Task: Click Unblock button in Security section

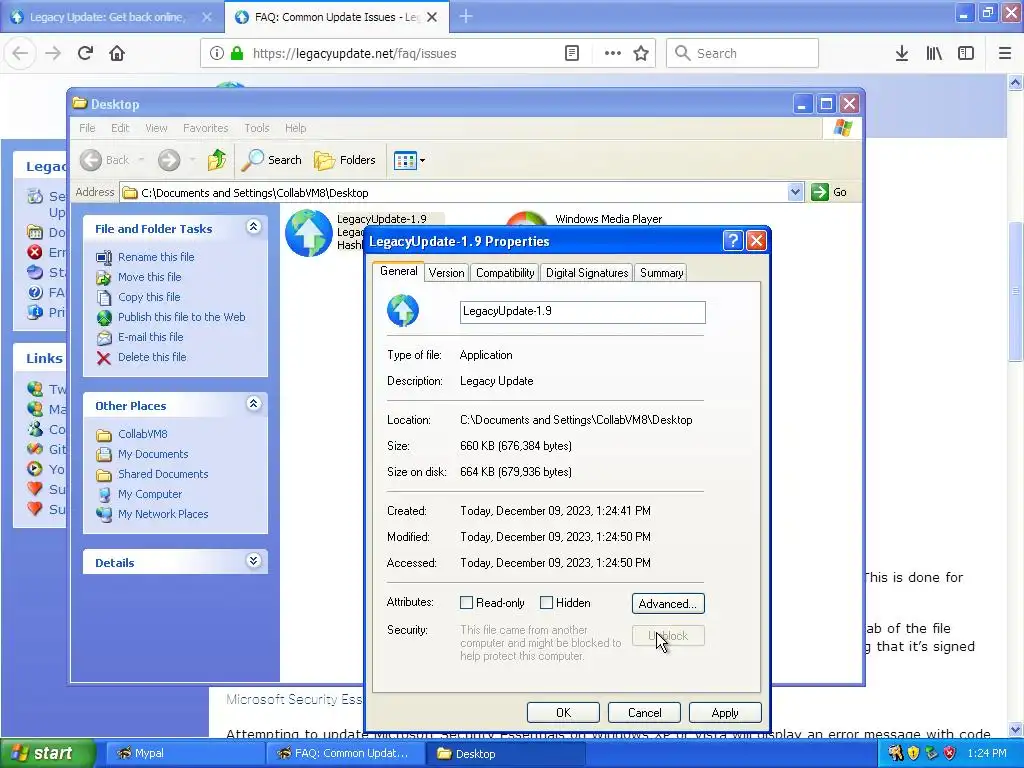Action: 668,636
